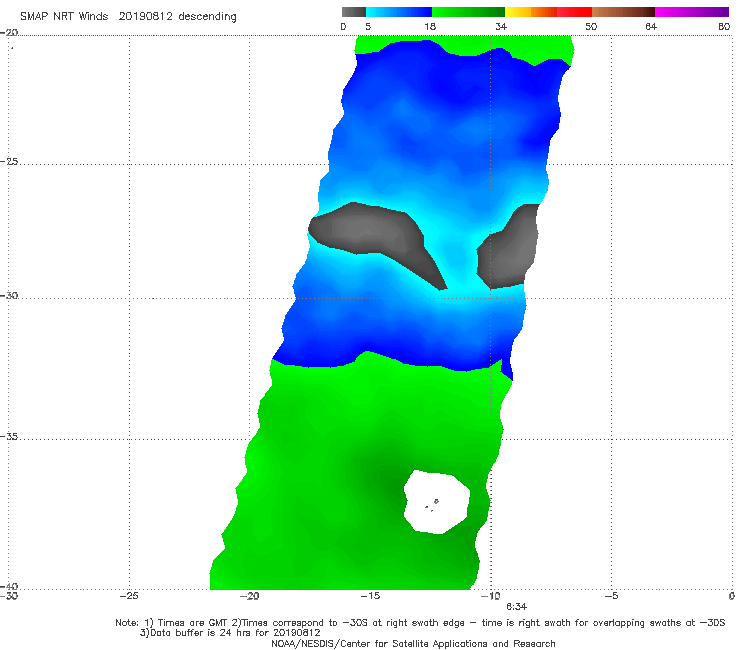
Task: Click the longitude label '-25' on bottom axis
Action: tap(129, 596)
